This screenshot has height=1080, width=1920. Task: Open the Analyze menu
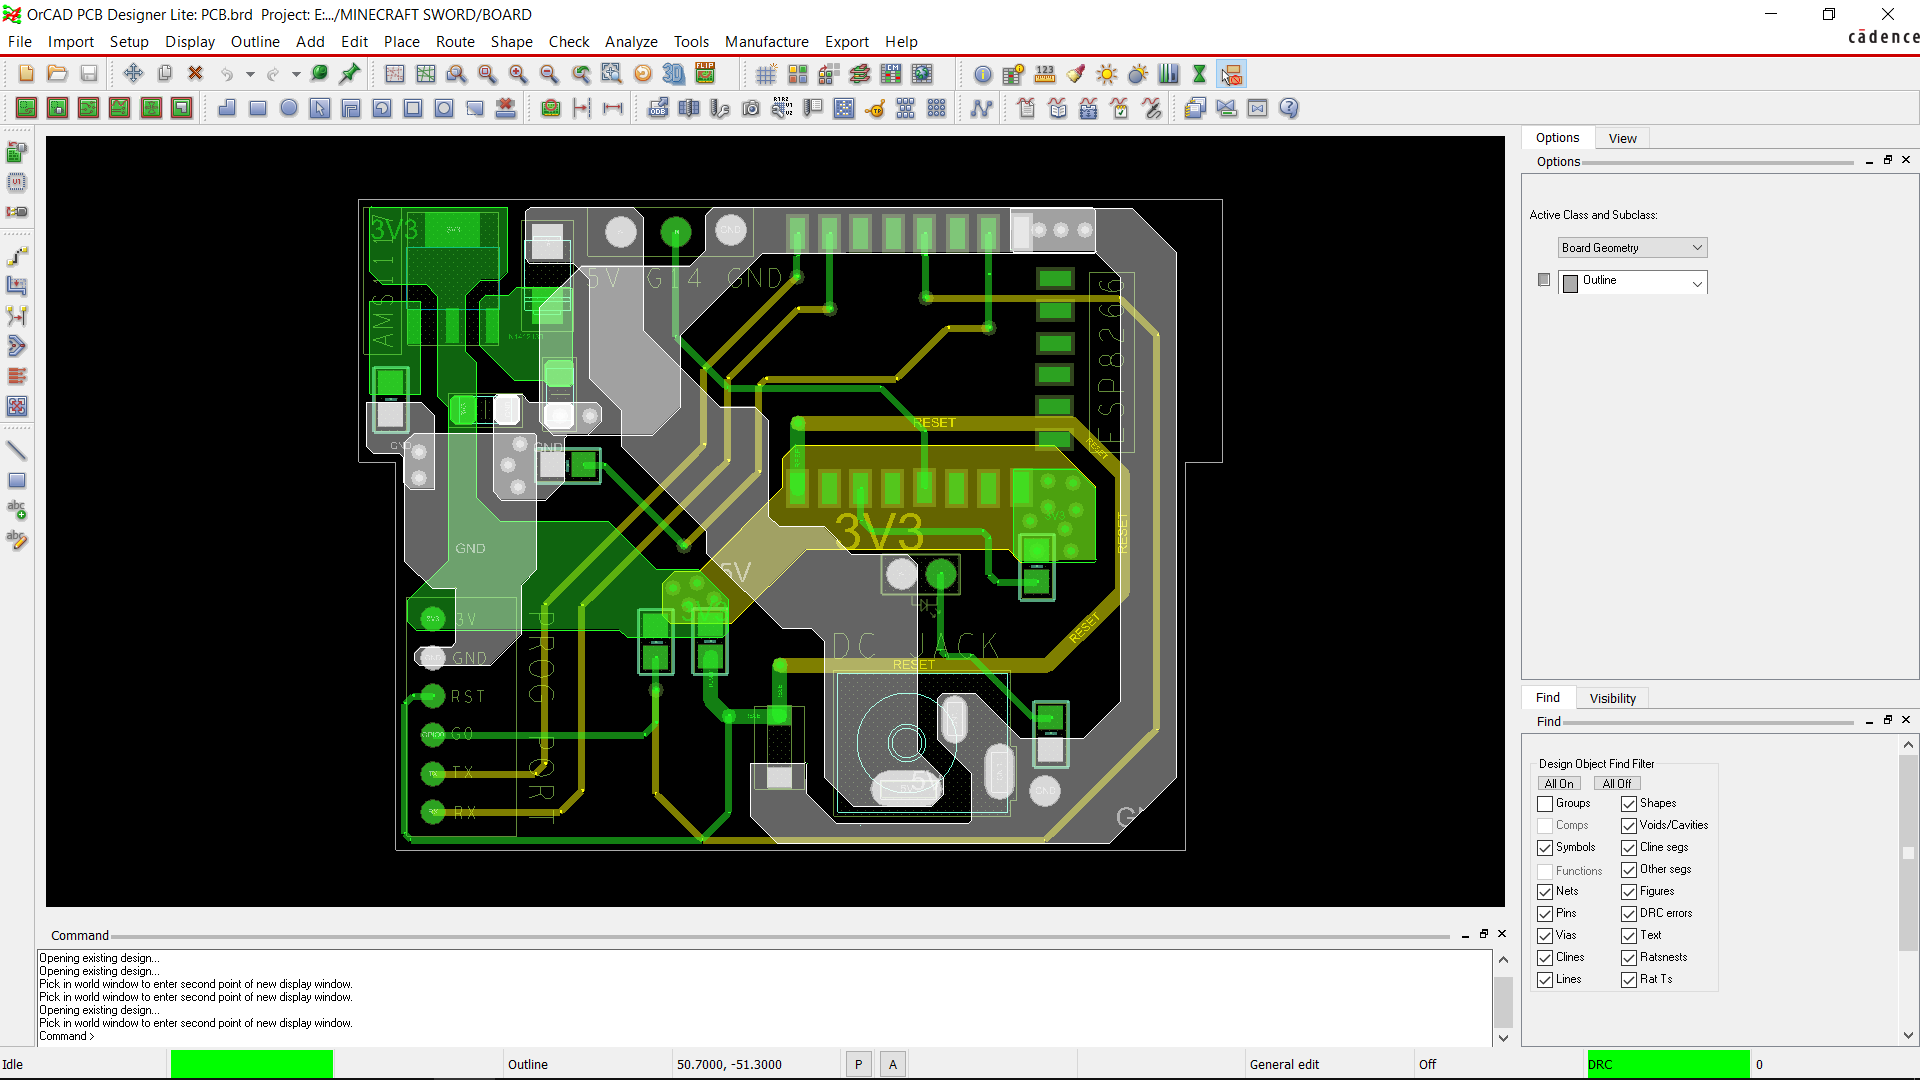coord(631,42)
